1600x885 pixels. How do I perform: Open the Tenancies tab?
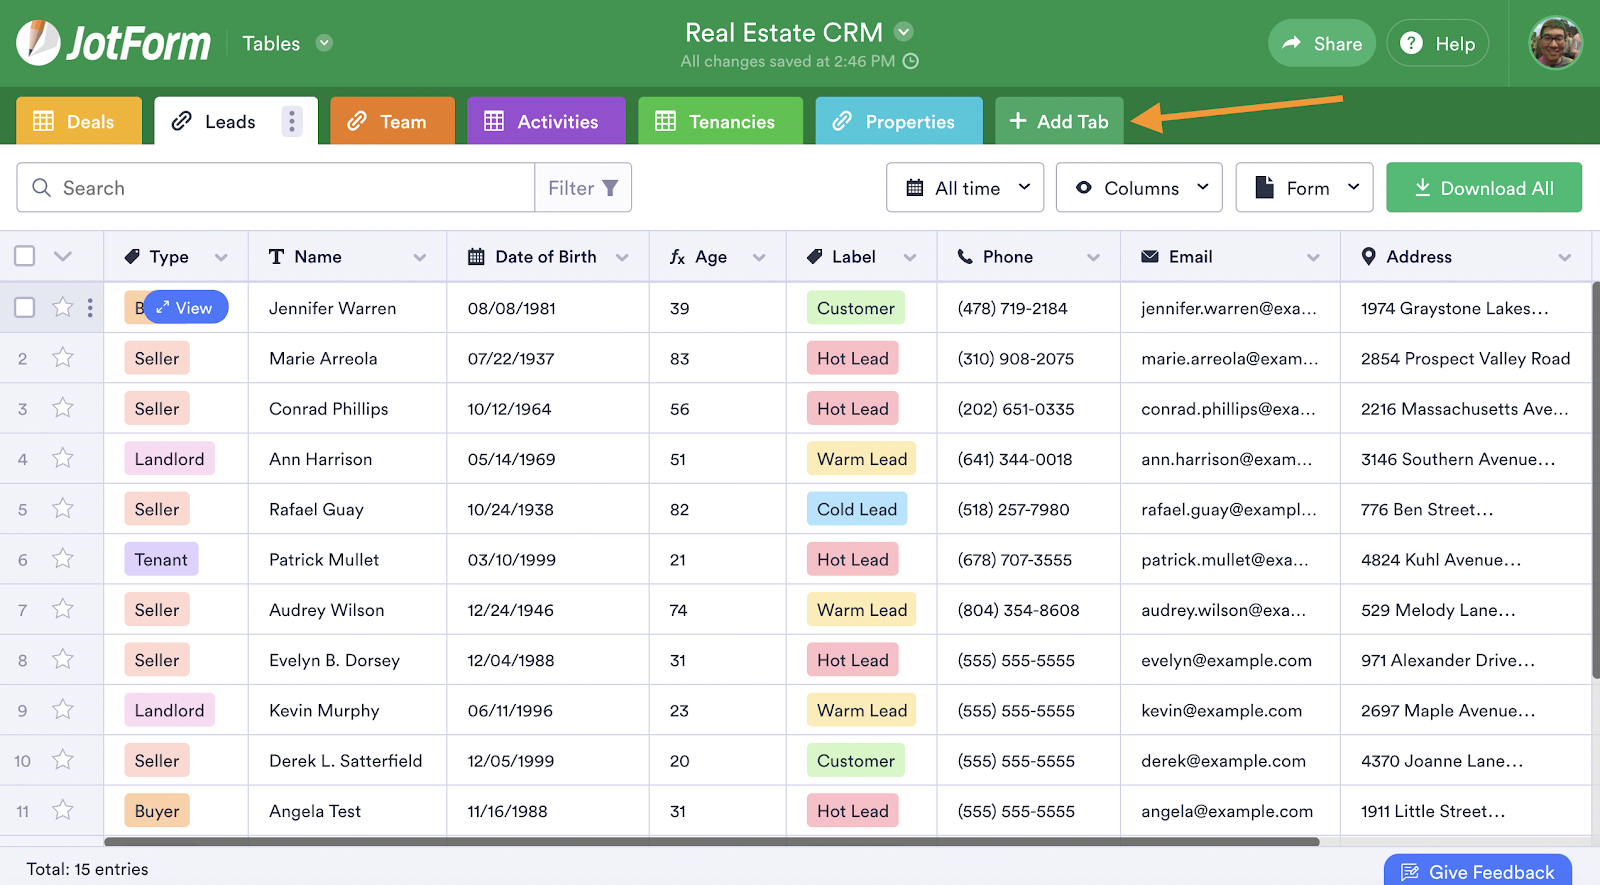(720, 121)
